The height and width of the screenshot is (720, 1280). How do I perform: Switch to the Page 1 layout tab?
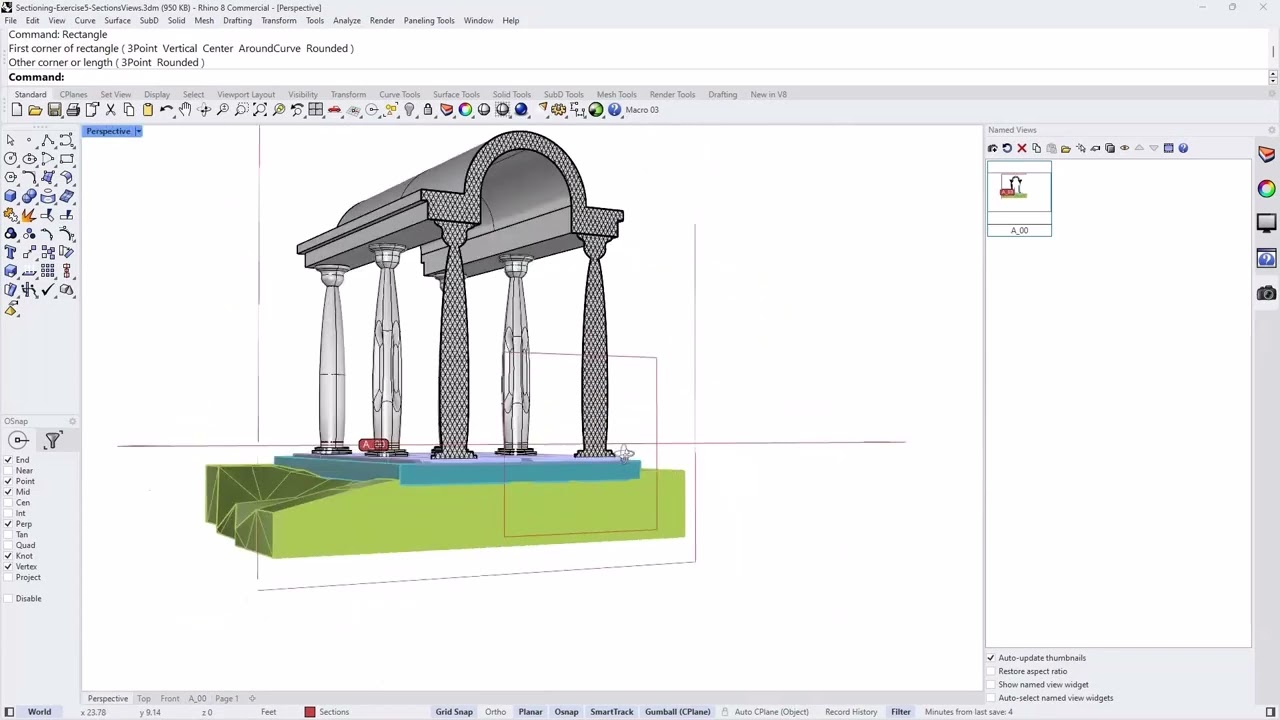227,699
